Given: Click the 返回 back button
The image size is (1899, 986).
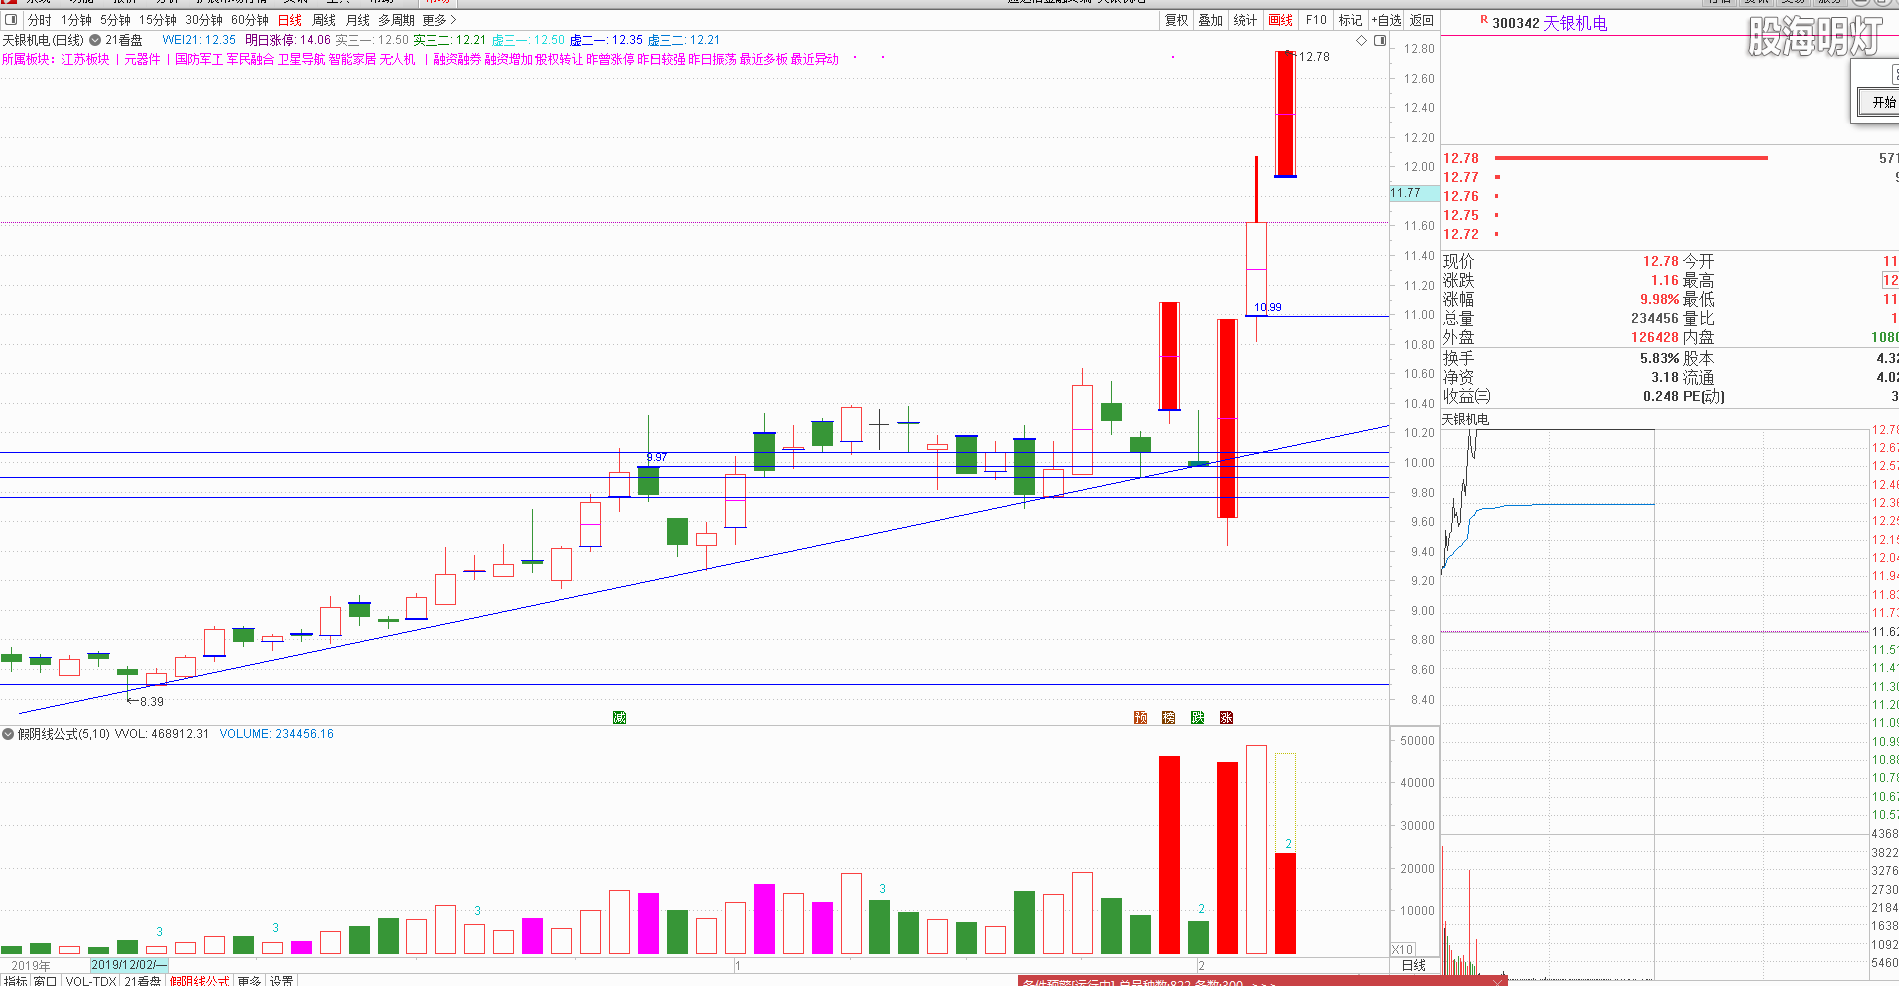Looking at the screenshot, I should pos(1421,20).
